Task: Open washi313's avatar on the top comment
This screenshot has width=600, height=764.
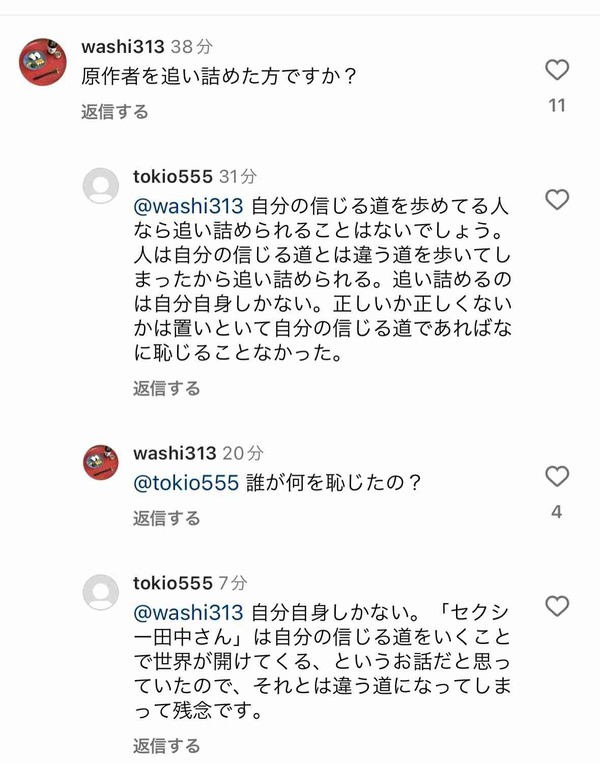Action: click(43, 62)
